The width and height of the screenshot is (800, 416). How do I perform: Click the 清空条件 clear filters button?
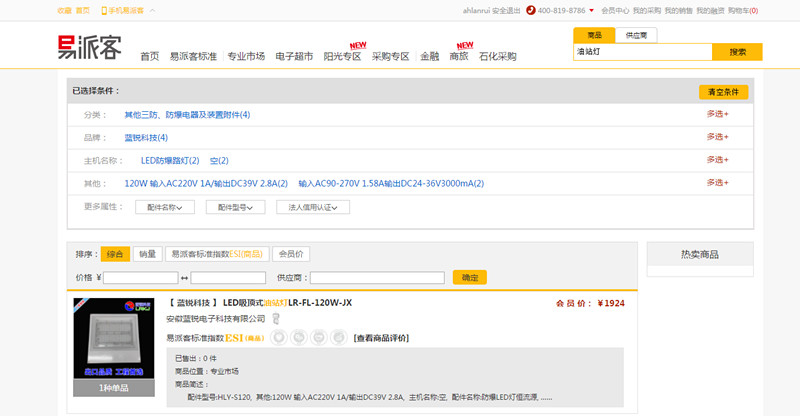(723, 92)
